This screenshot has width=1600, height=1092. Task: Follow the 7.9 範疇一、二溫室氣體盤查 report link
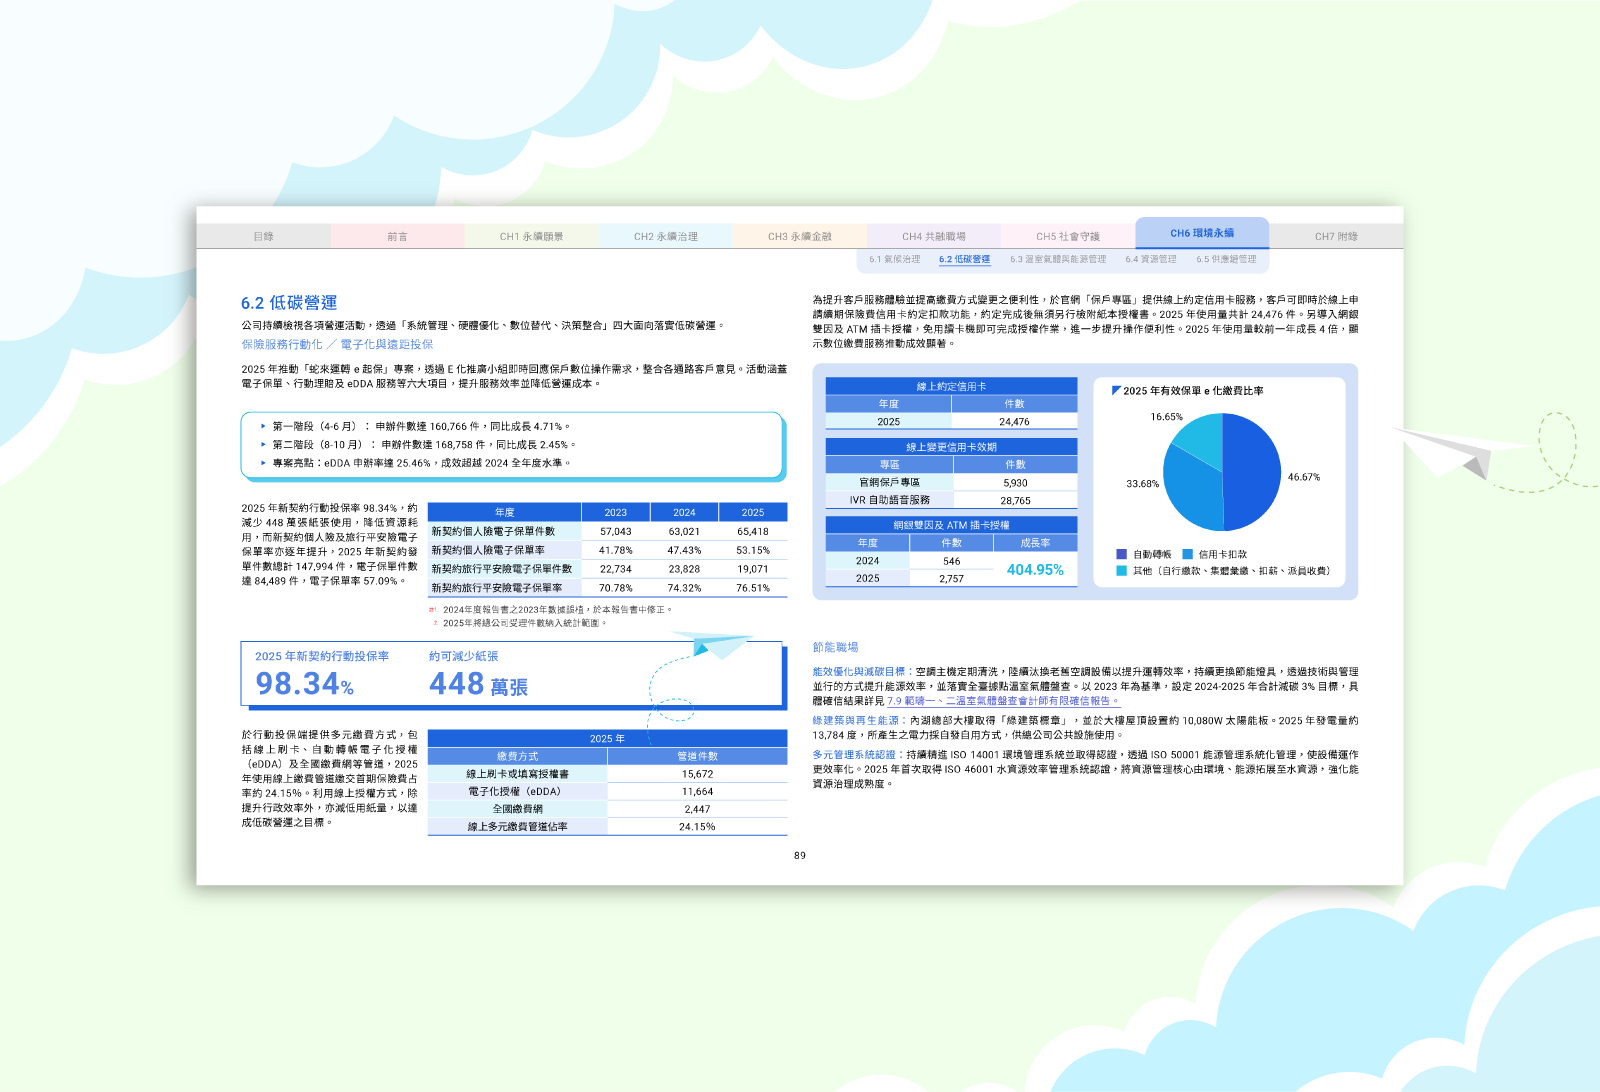pos(1003,701)
